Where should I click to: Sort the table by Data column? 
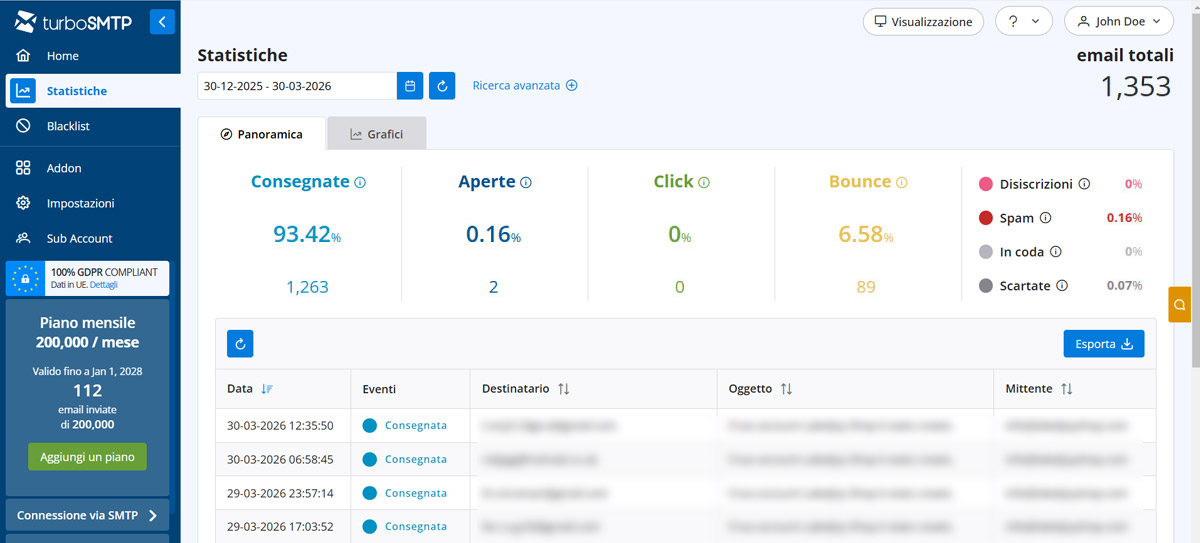(x=266, y=389)
